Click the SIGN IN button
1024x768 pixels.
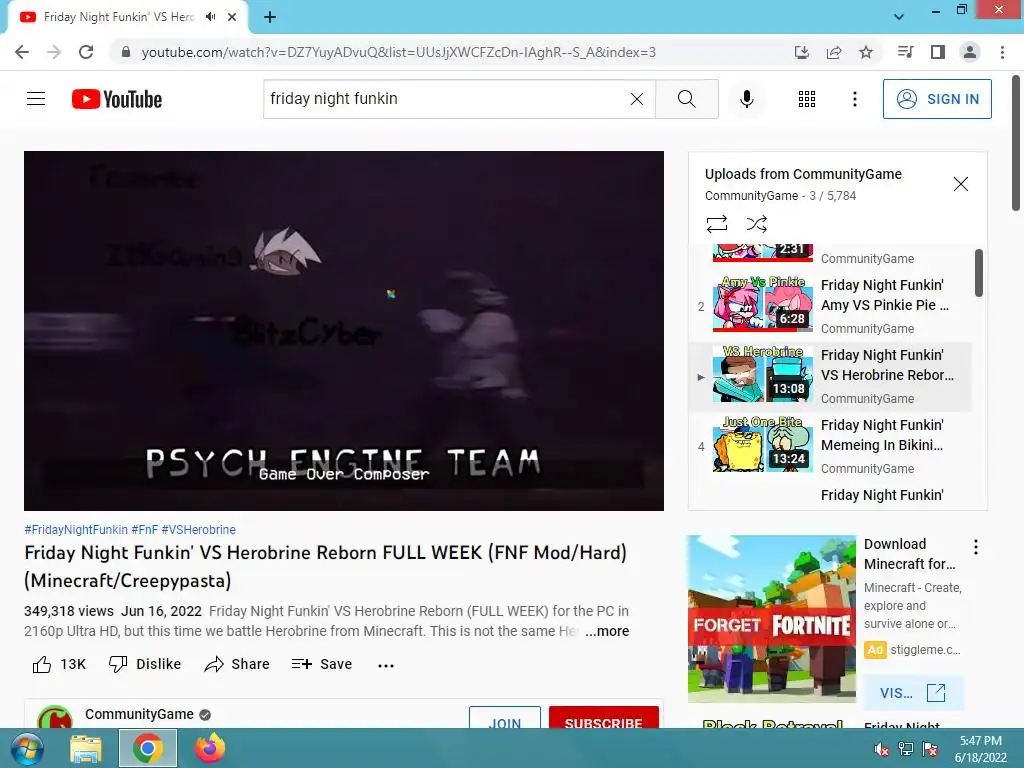[937, 99]
